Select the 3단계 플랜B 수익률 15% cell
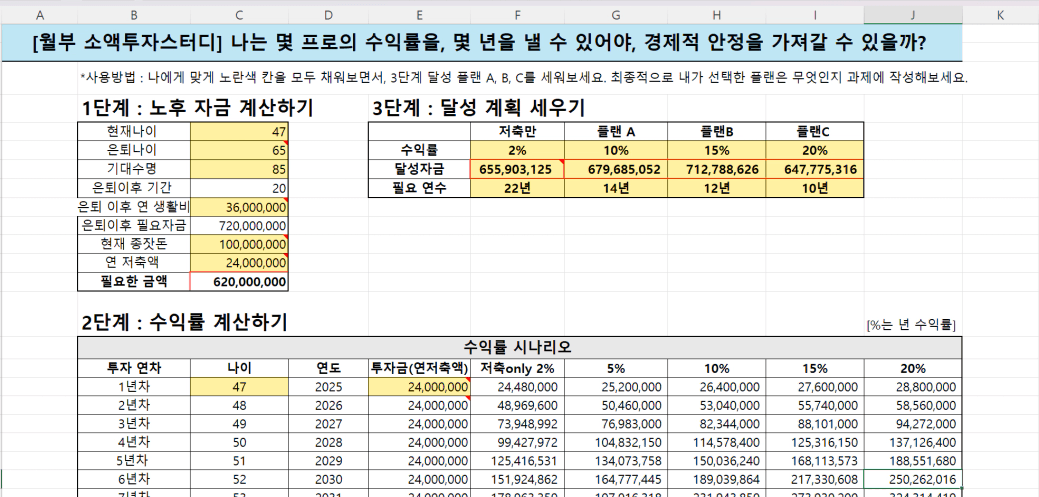This screenshot has width=1039, height=497. (716, 150)
